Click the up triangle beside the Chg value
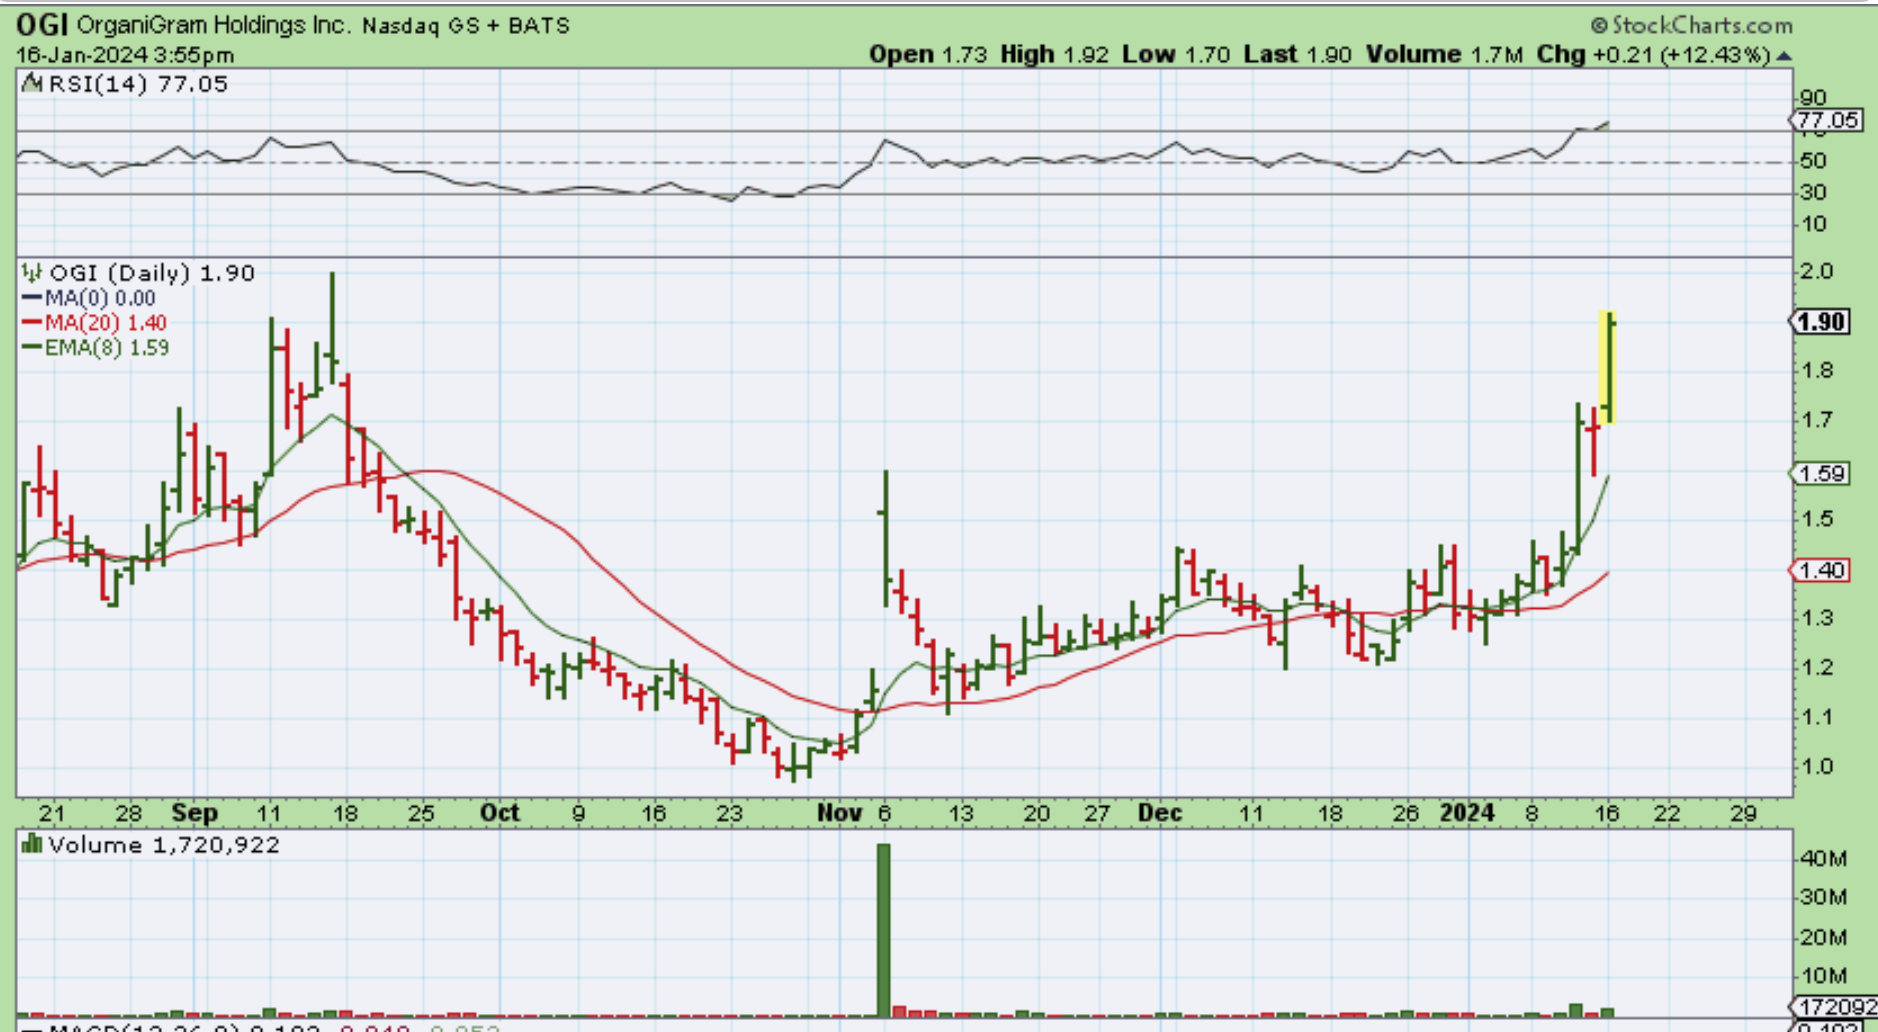Screen dimensions: 1878x1032 (x=1784, y=55)
